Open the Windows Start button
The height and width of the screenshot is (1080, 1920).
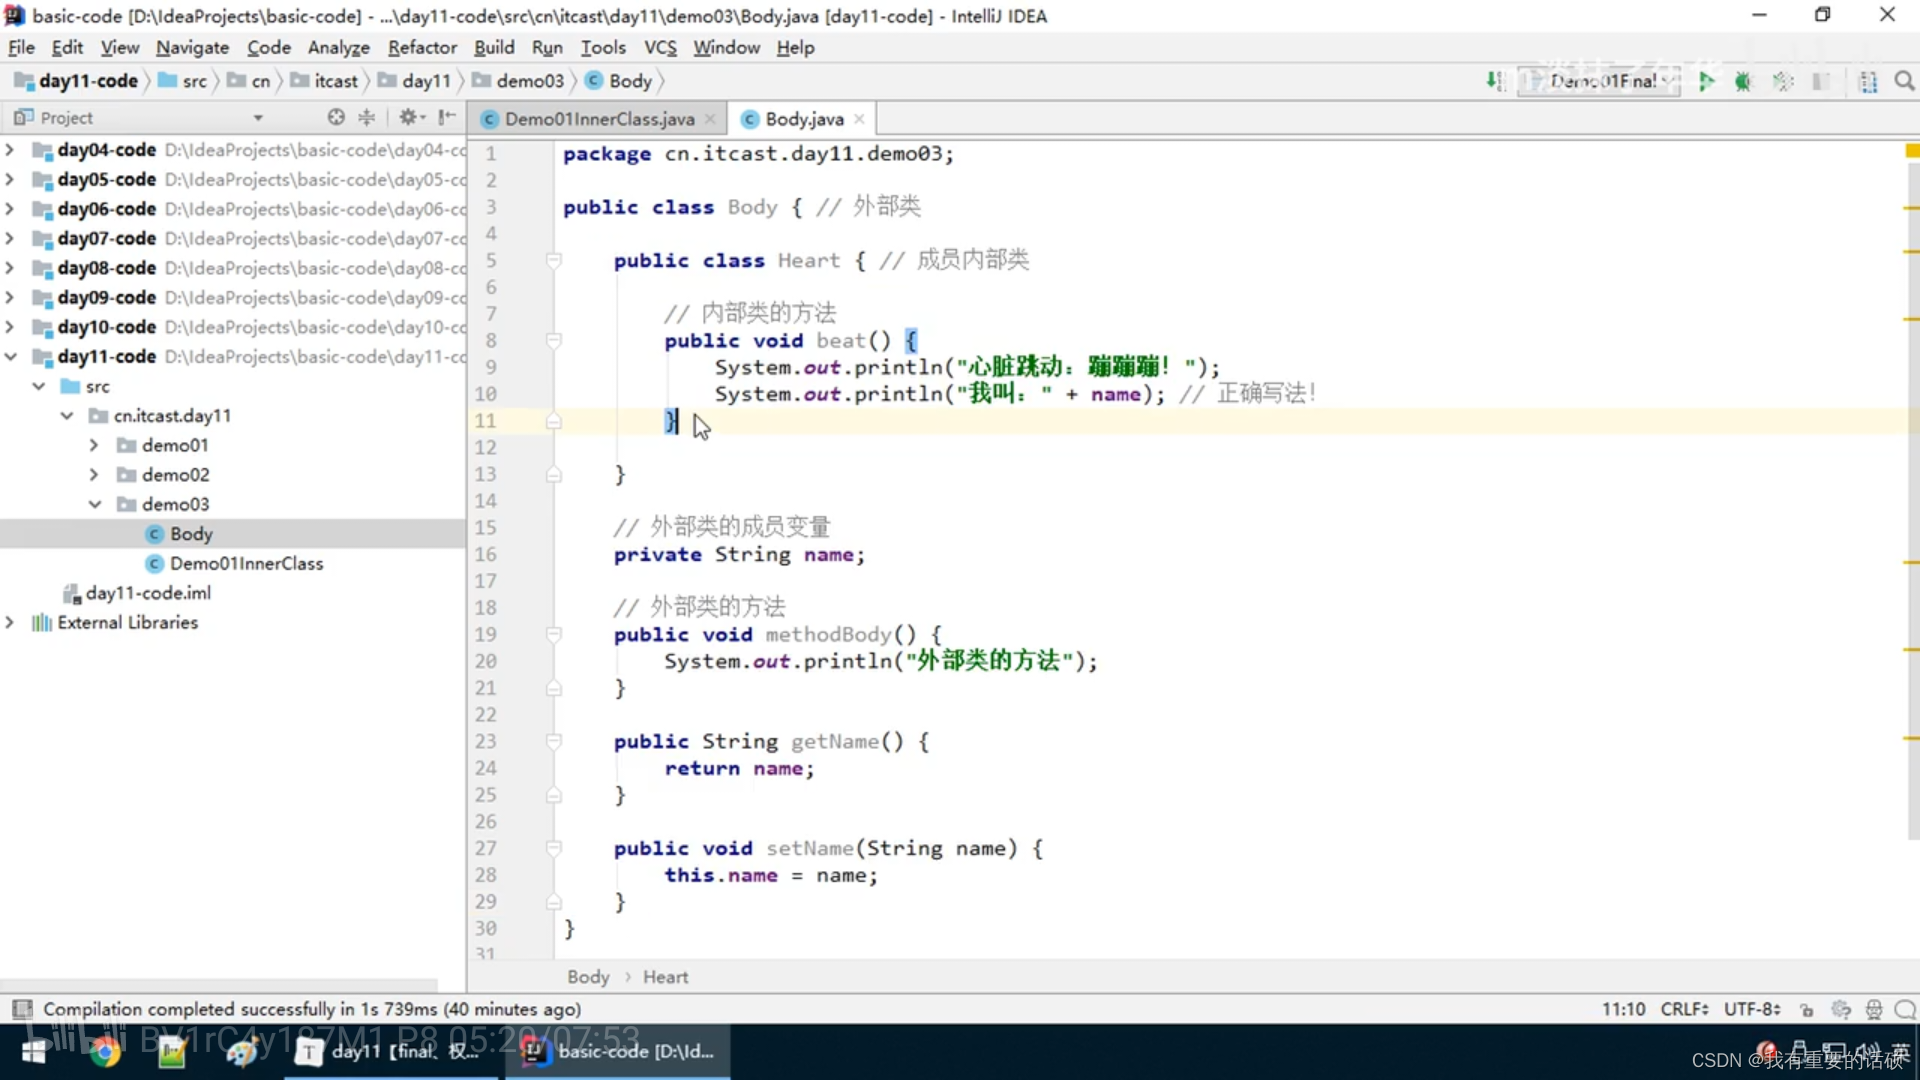(35, 1052)
